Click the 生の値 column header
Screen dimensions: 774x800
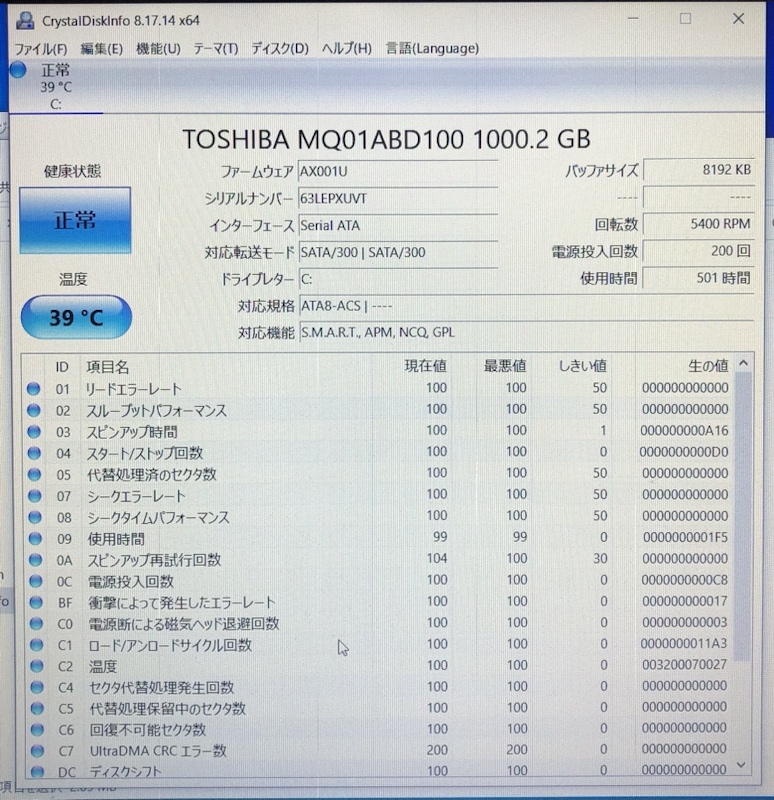tap(708, 366)
